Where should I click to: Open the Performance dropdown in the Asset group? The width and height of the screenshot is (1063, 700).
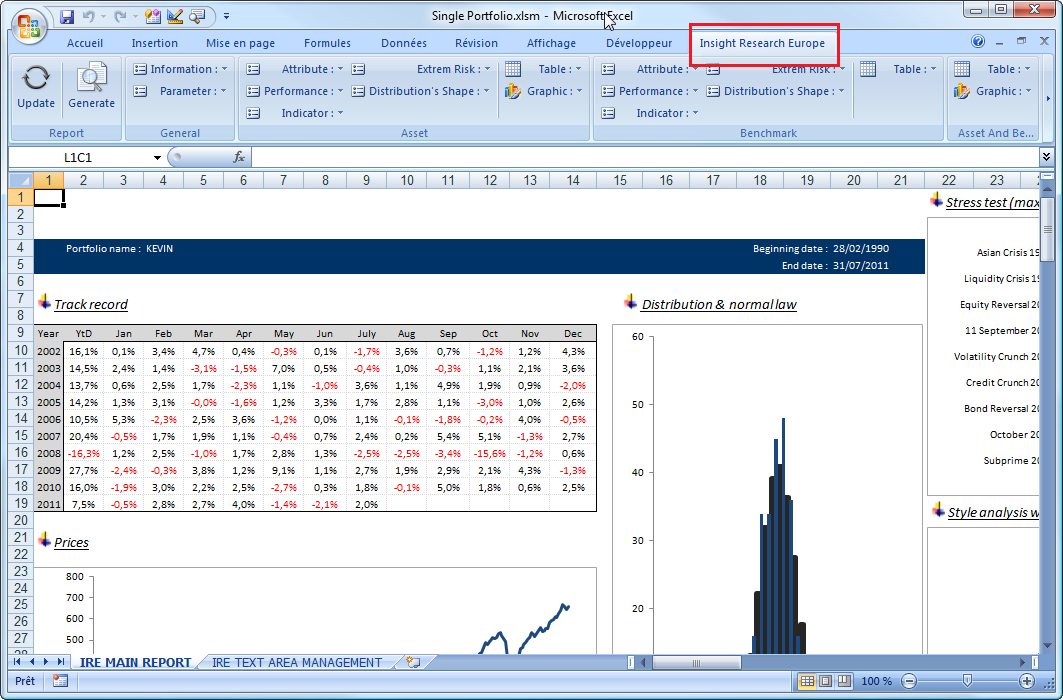tap(296, 91)
